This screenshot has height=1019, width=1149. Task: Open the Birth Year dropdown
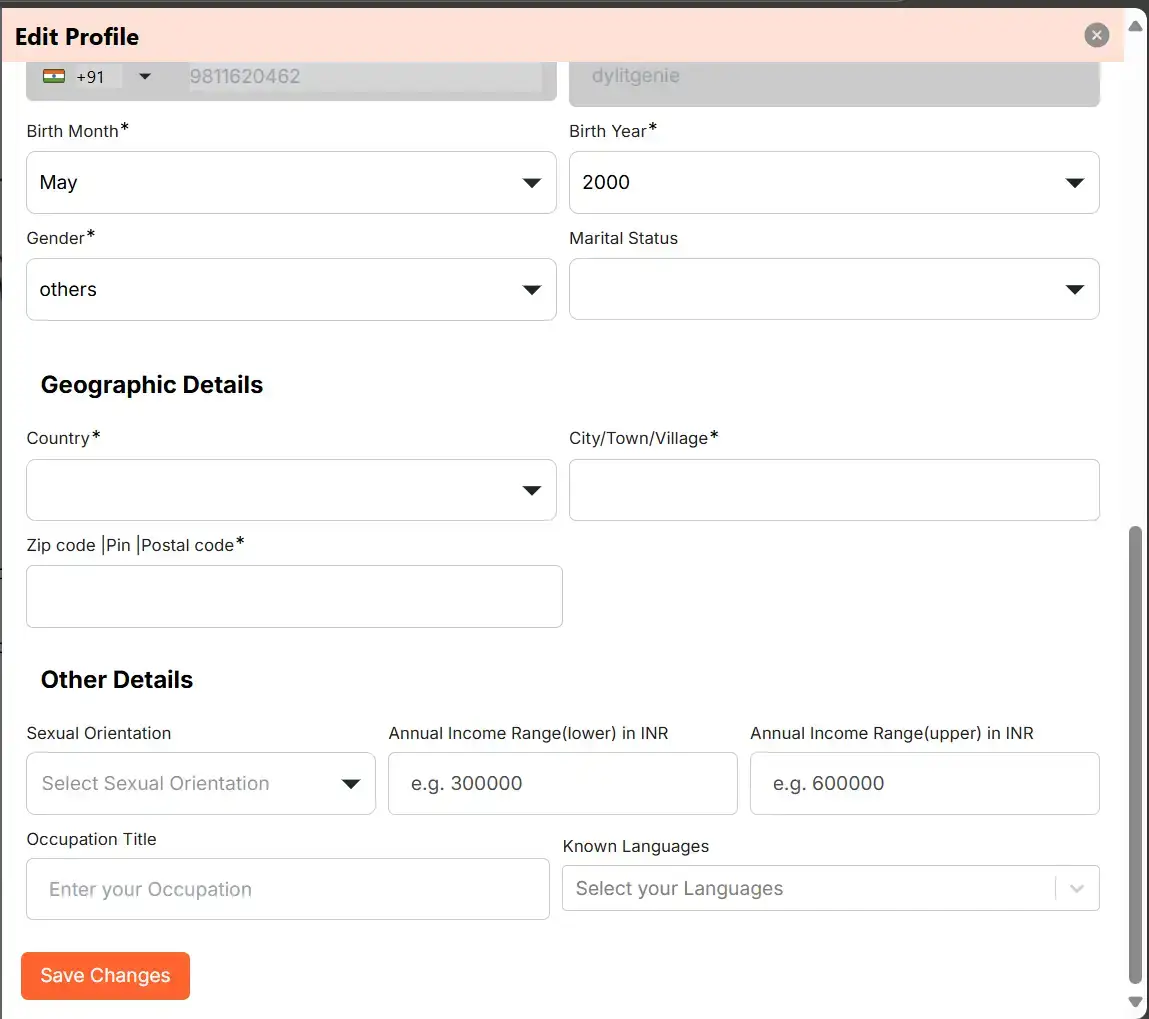coord(834,183)
